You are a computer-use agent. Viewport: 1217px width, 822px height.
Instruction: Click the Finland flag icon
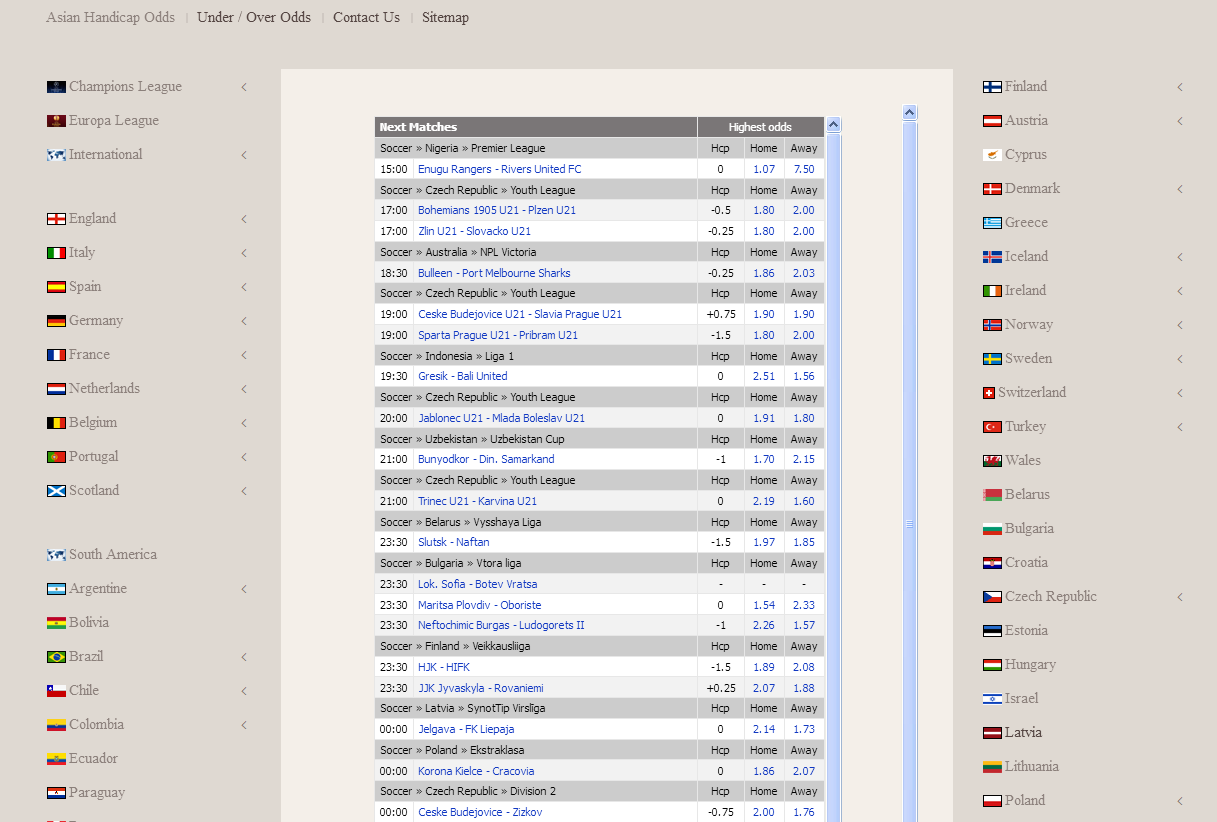pyautogui.click(x=992, y=87)
